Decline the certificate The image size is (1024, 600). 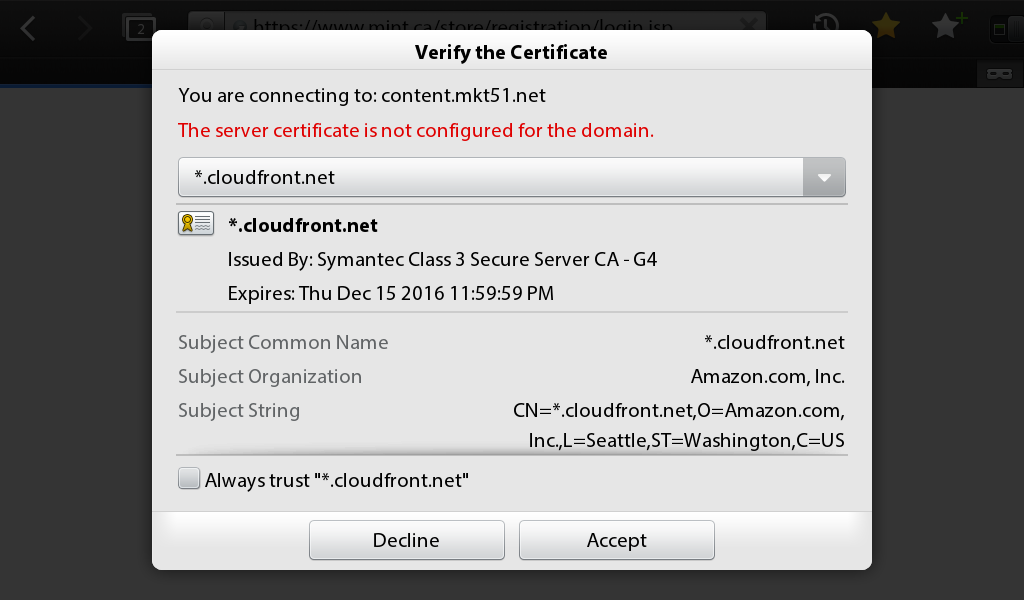pos(407,540)
